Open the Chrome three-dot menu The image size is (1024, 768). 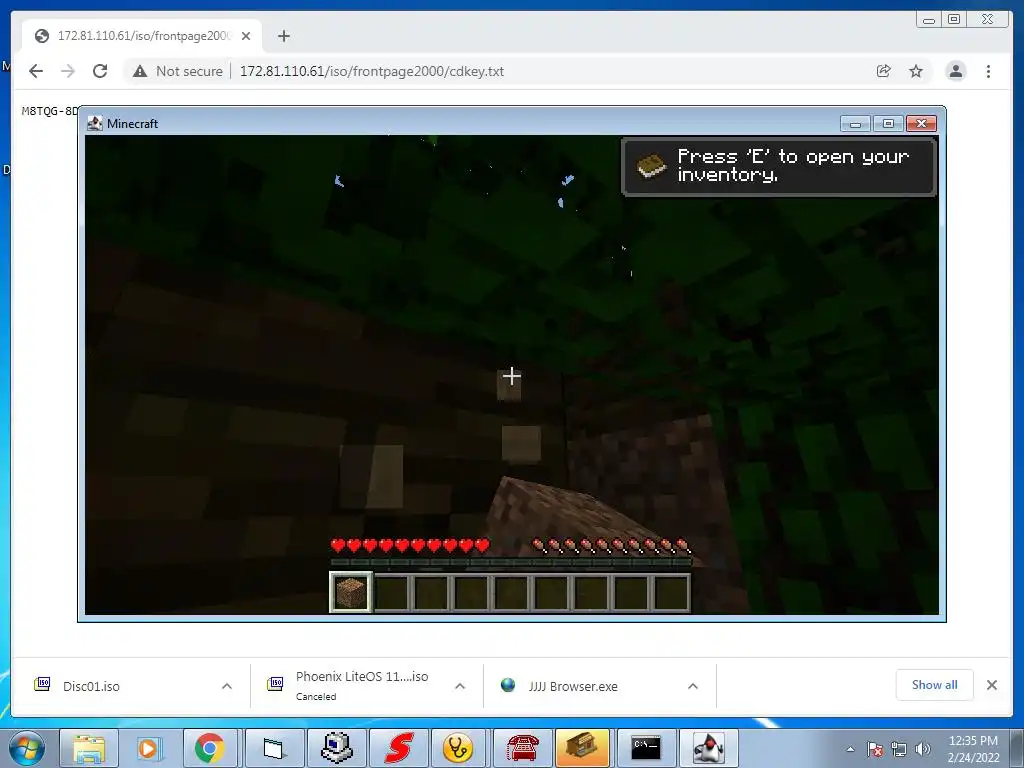[x=989, y=71]
